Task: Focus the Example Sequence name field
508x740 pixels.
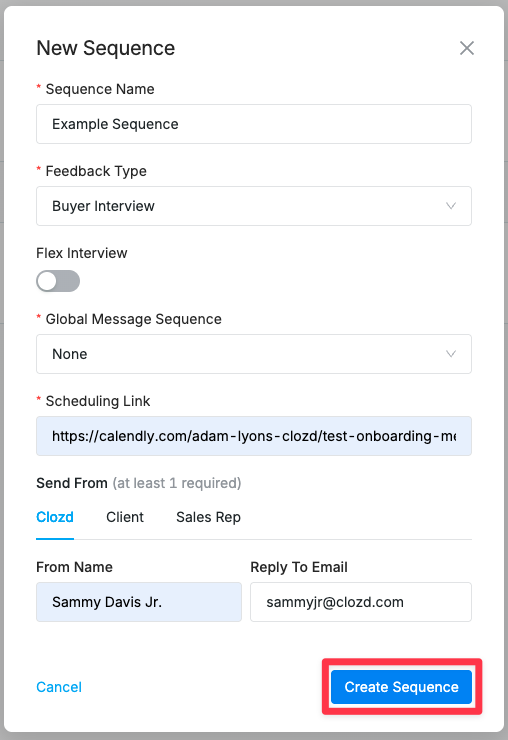Action: [254, 124]
